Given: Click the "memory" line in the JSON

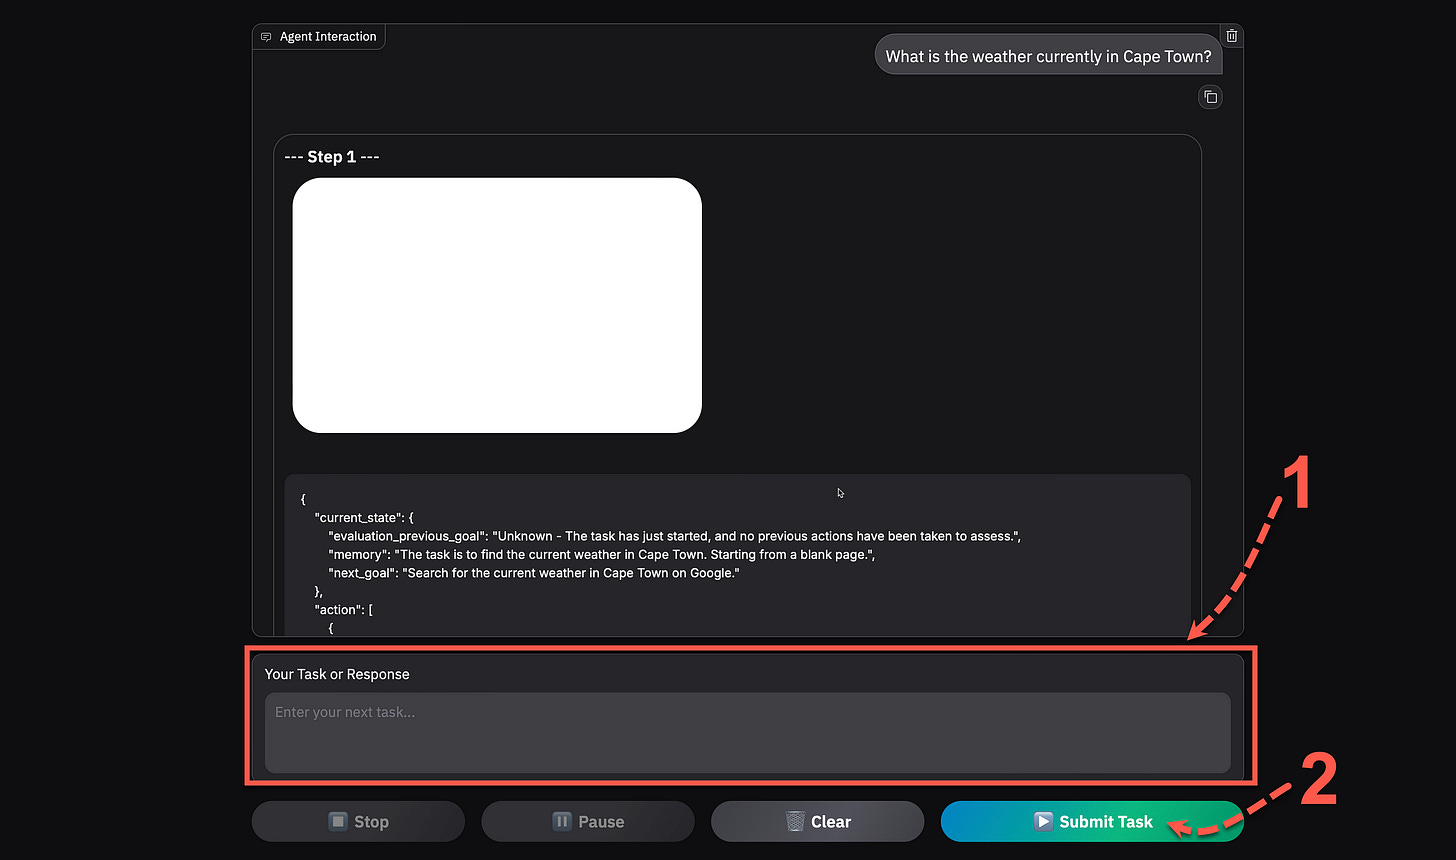Looking at the screenshot, I should [602, 554].
